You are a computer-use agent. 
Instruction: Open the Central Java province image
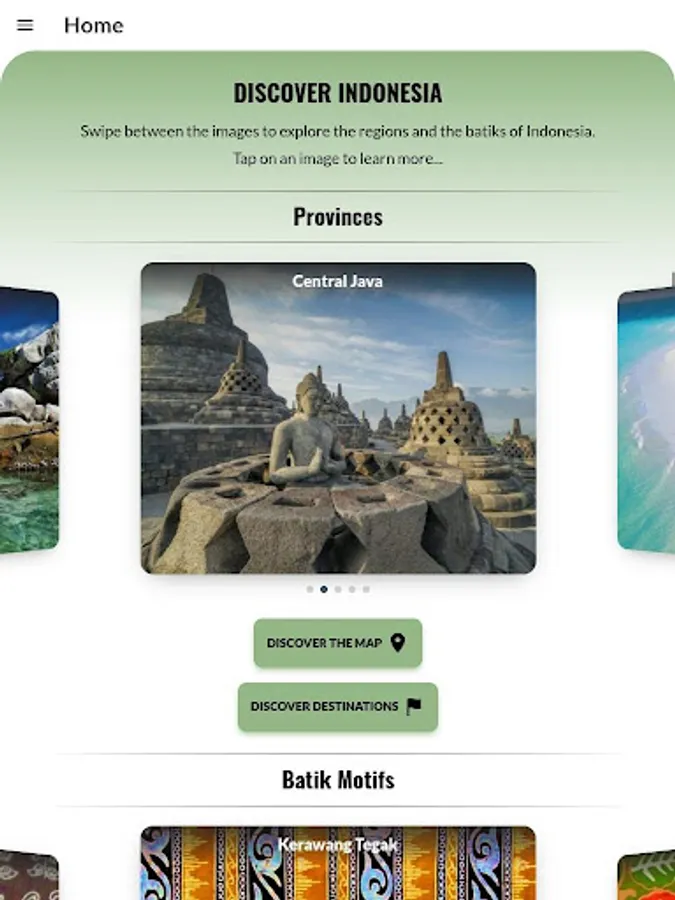click(338, 418)
